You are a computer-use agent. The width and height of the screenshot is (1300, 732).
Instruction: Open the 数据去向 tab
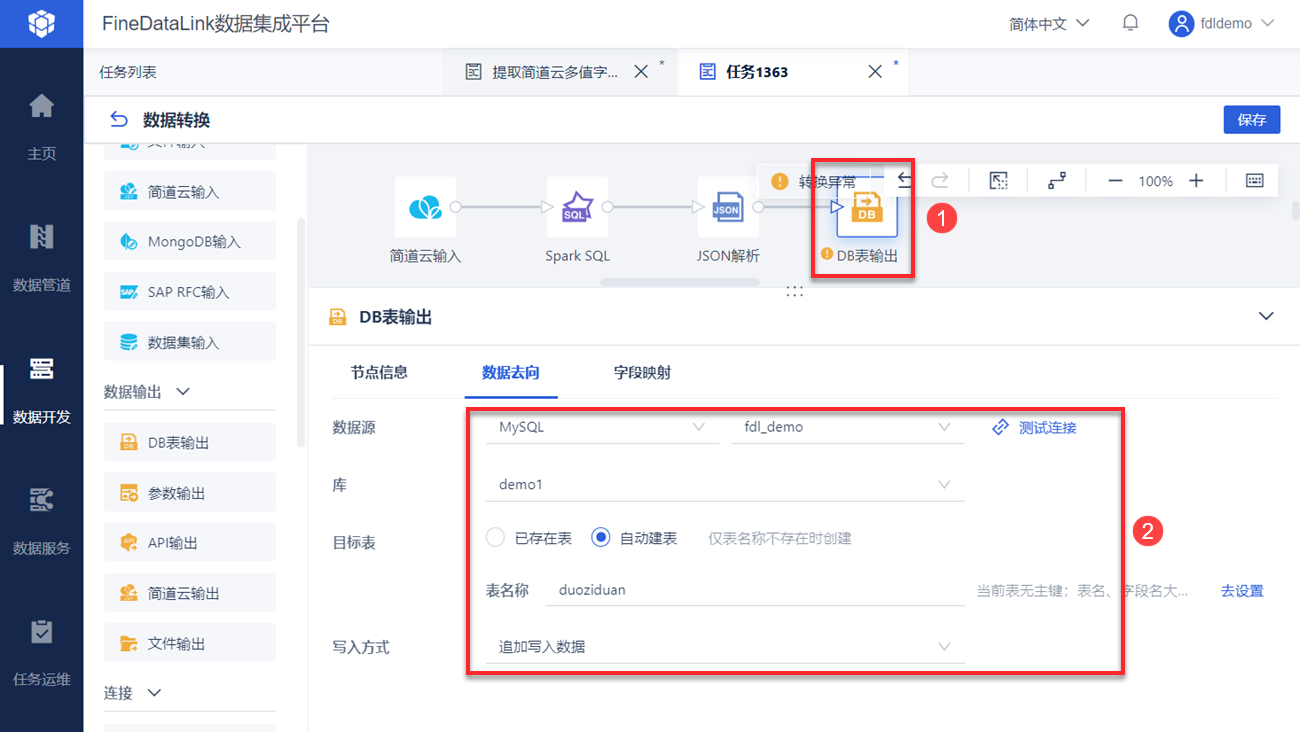tap(511, 372)
